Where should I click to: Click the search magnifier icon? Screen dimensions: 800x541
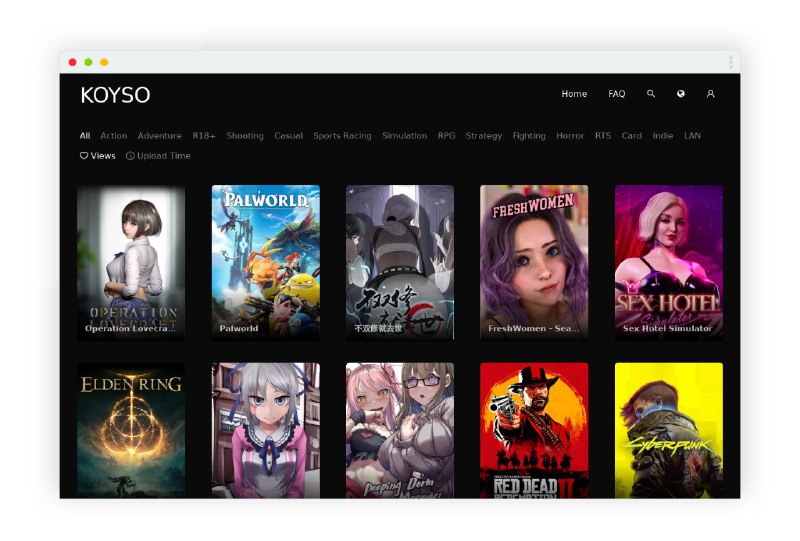651,94
